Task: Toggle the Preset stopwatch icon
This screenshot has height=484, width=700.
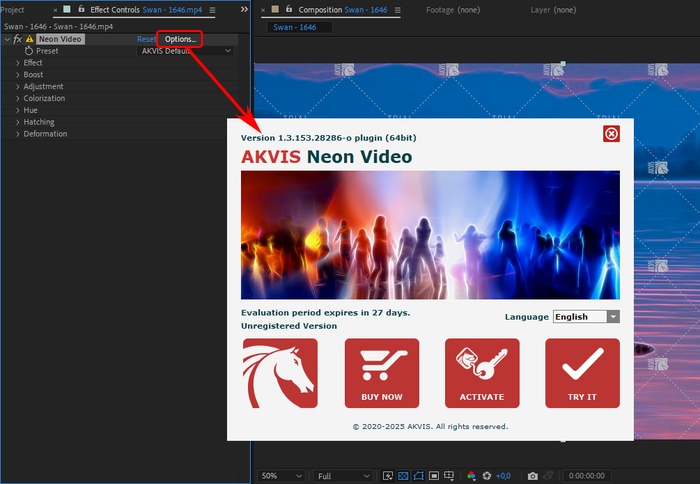Action: tap(29, 51)
